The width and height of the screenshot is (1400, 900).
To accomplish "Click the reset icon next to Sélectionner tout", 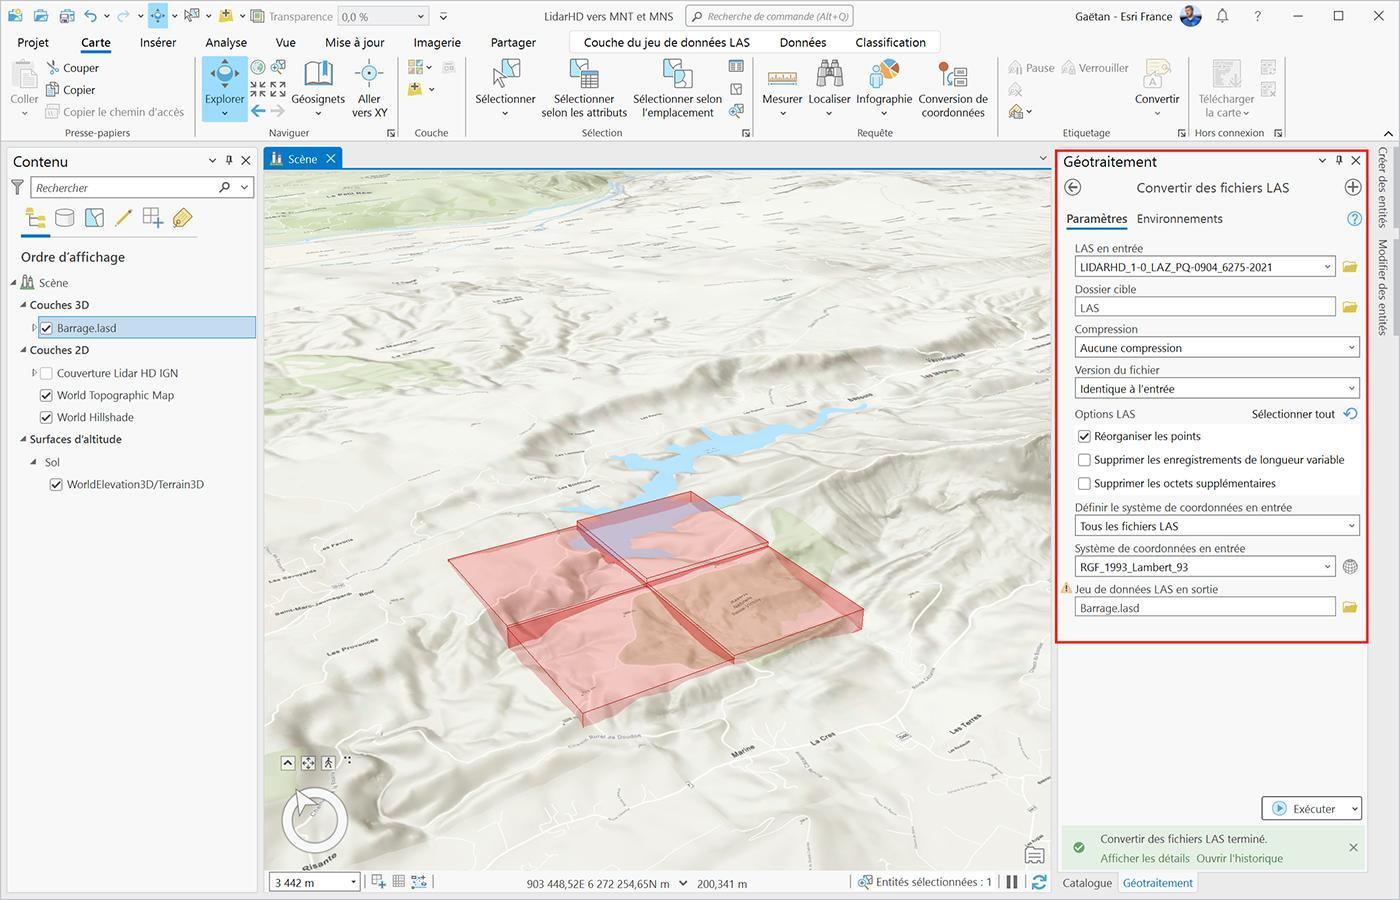I will point(1351,414).
